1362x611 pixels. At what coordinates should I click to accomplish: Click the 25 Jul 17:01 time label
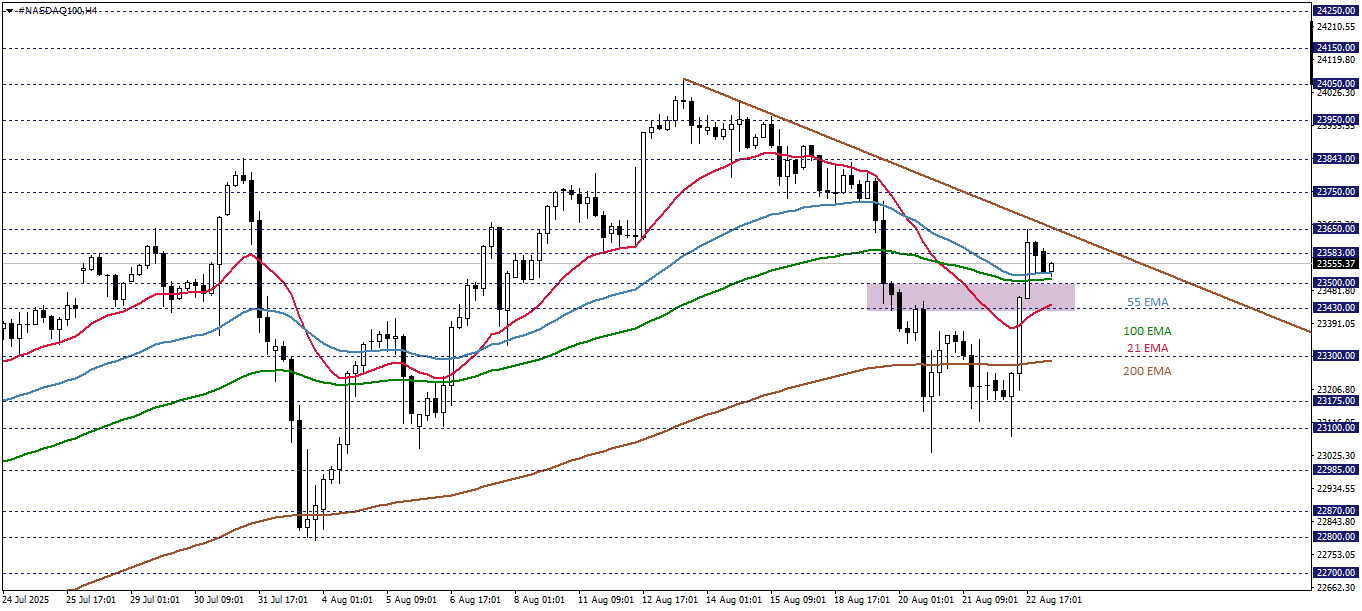point(89,601)
